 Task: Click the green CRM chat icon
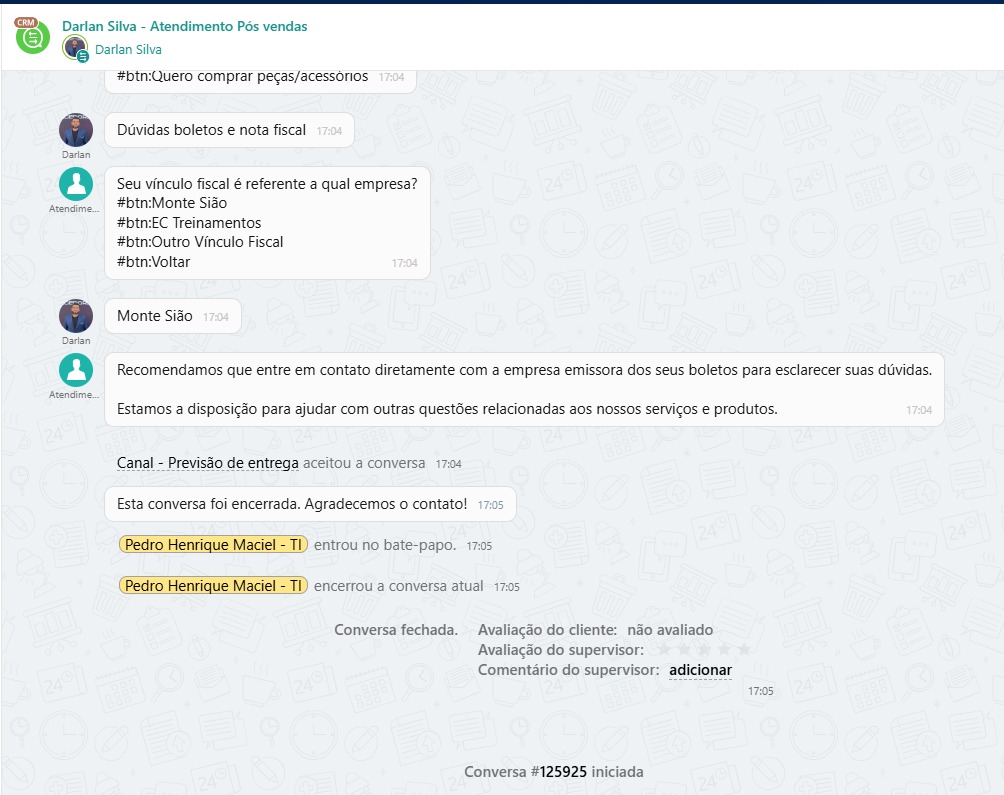click(x=32, y=37)
